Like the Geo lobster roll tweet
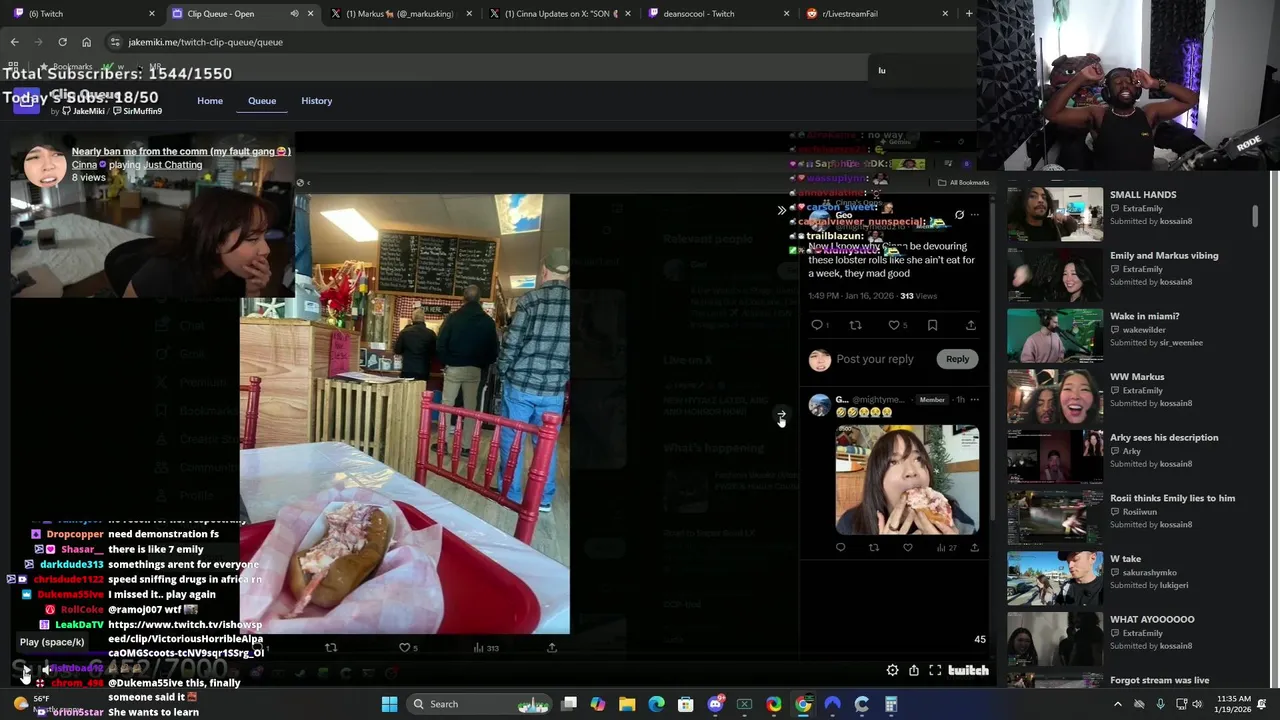 click(x=894, y=325)
